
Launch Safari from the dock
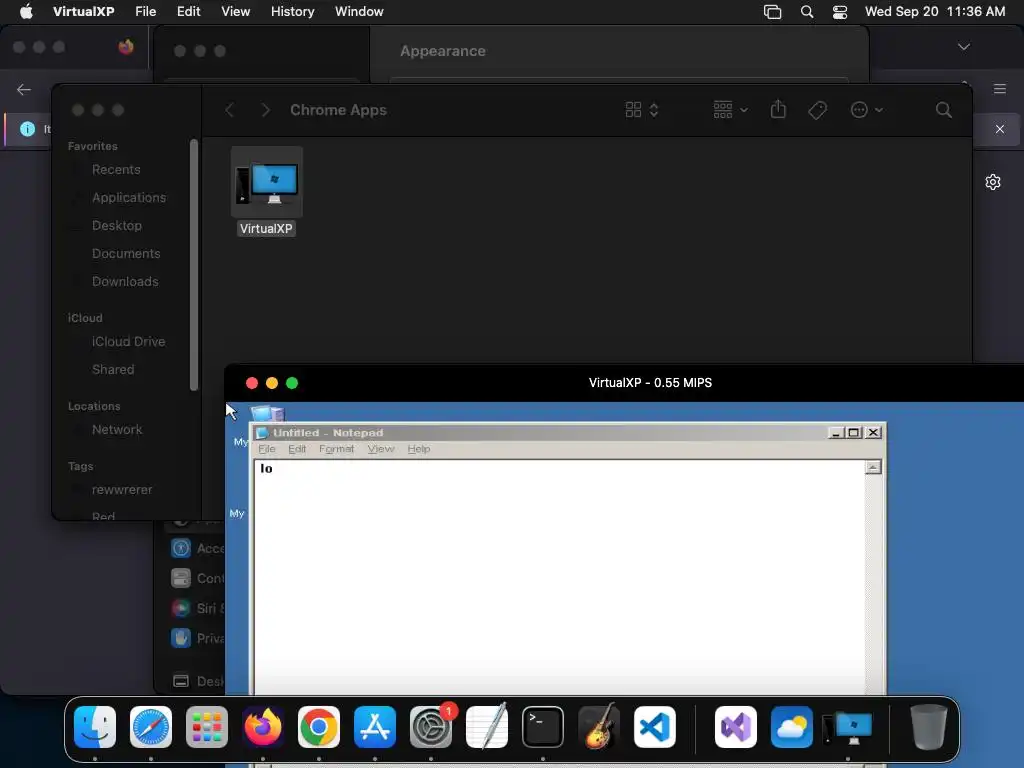tap(151, 727)
